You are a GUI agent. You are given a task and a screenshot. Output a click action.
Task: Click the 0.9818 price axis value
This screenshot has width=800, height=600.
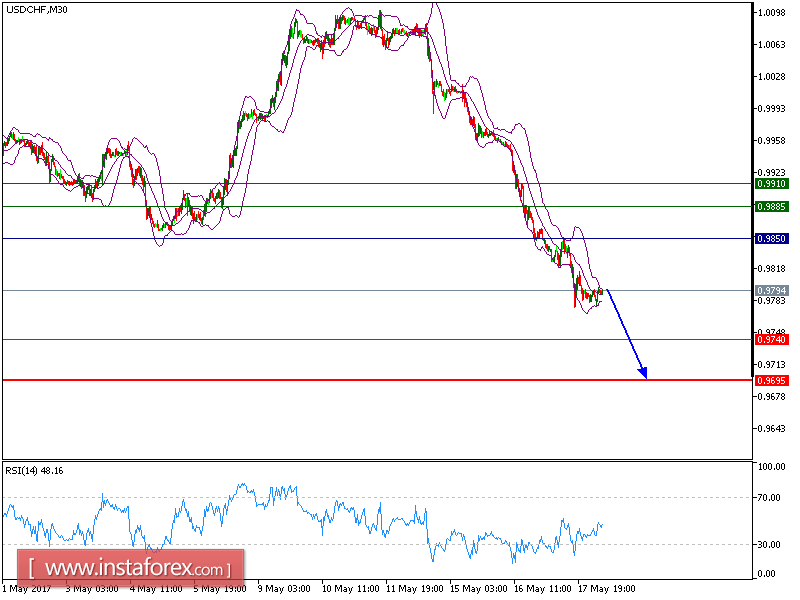pos(771,269)
